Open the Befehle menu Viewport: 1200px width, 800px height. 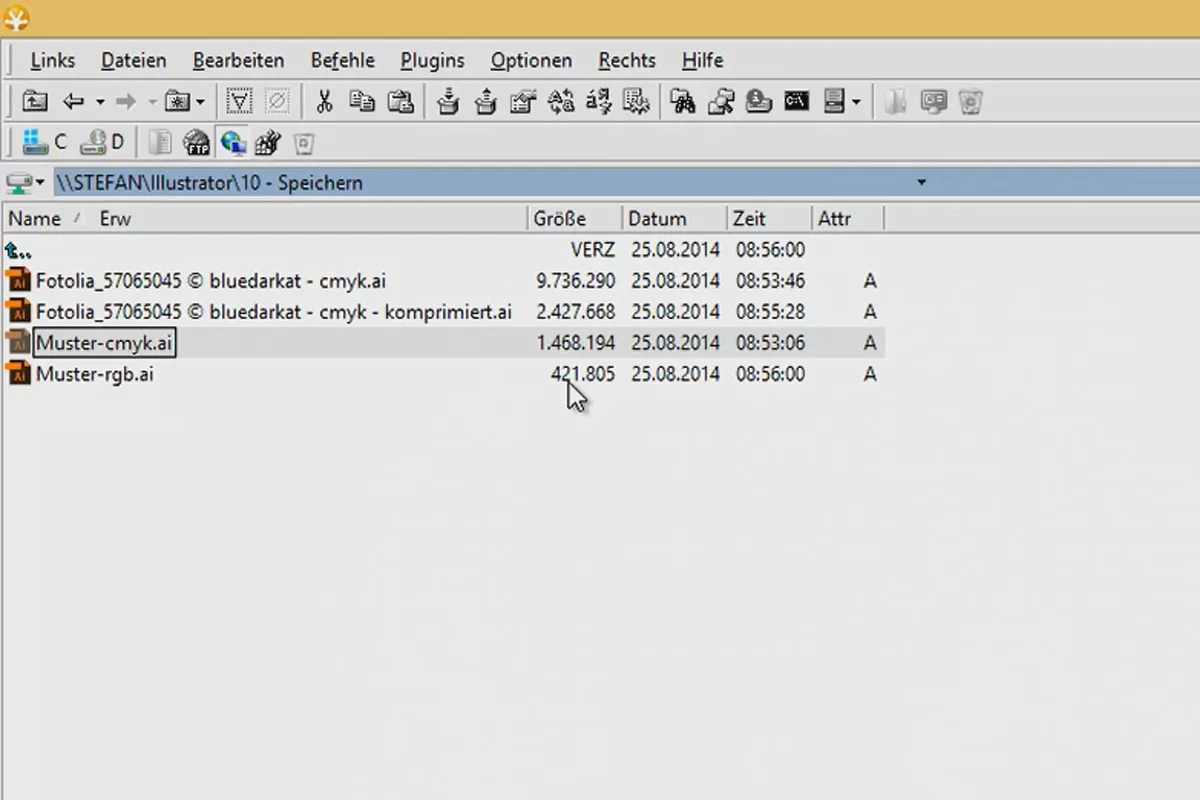click(x=342, y=60)
